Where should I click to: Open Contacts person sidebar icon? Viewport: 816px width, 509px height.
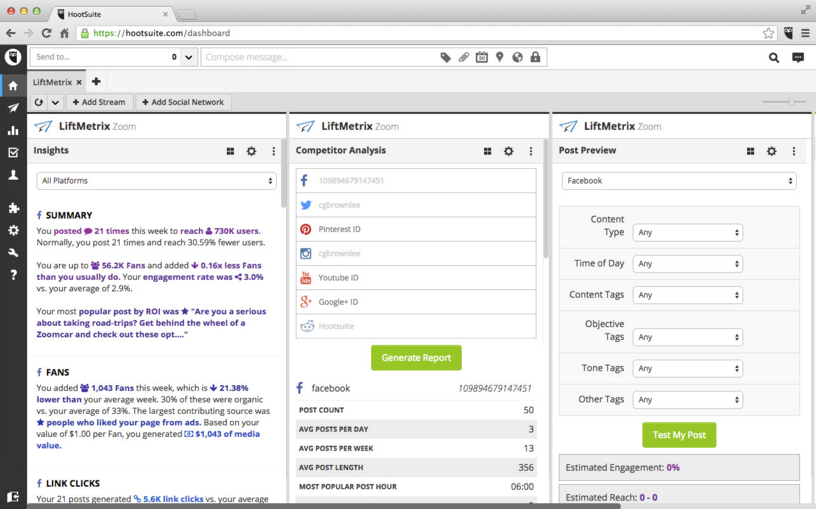[x=13, y=175]
